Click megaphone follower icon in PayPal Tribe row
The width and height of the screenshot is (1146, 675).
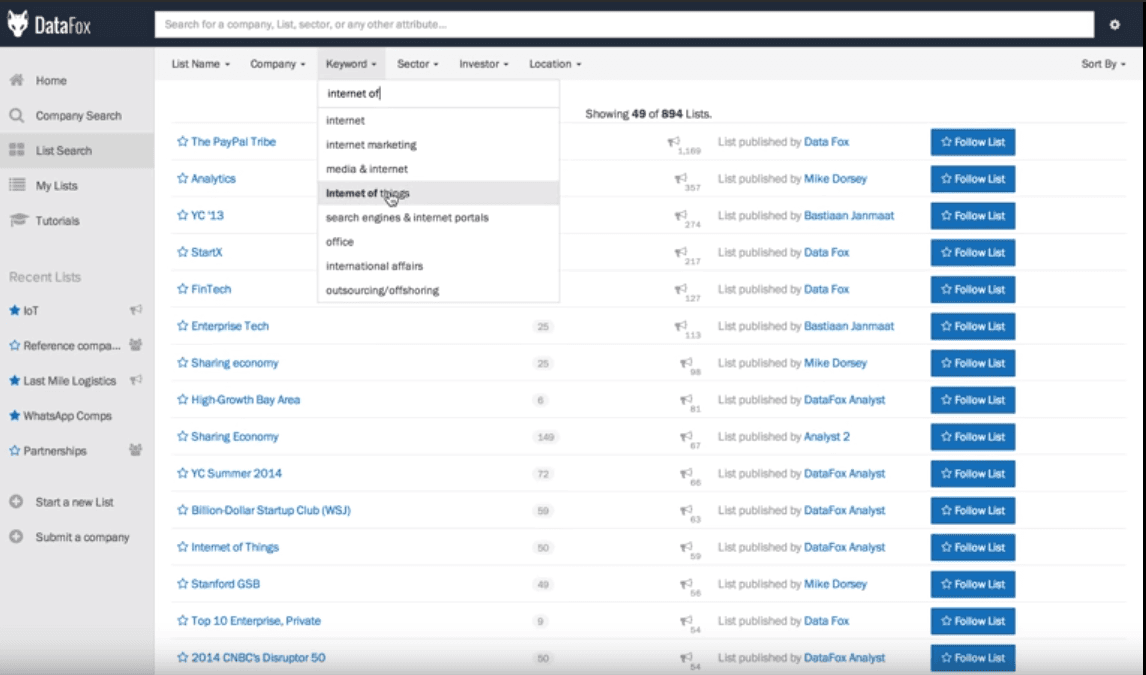pos(674,142)
